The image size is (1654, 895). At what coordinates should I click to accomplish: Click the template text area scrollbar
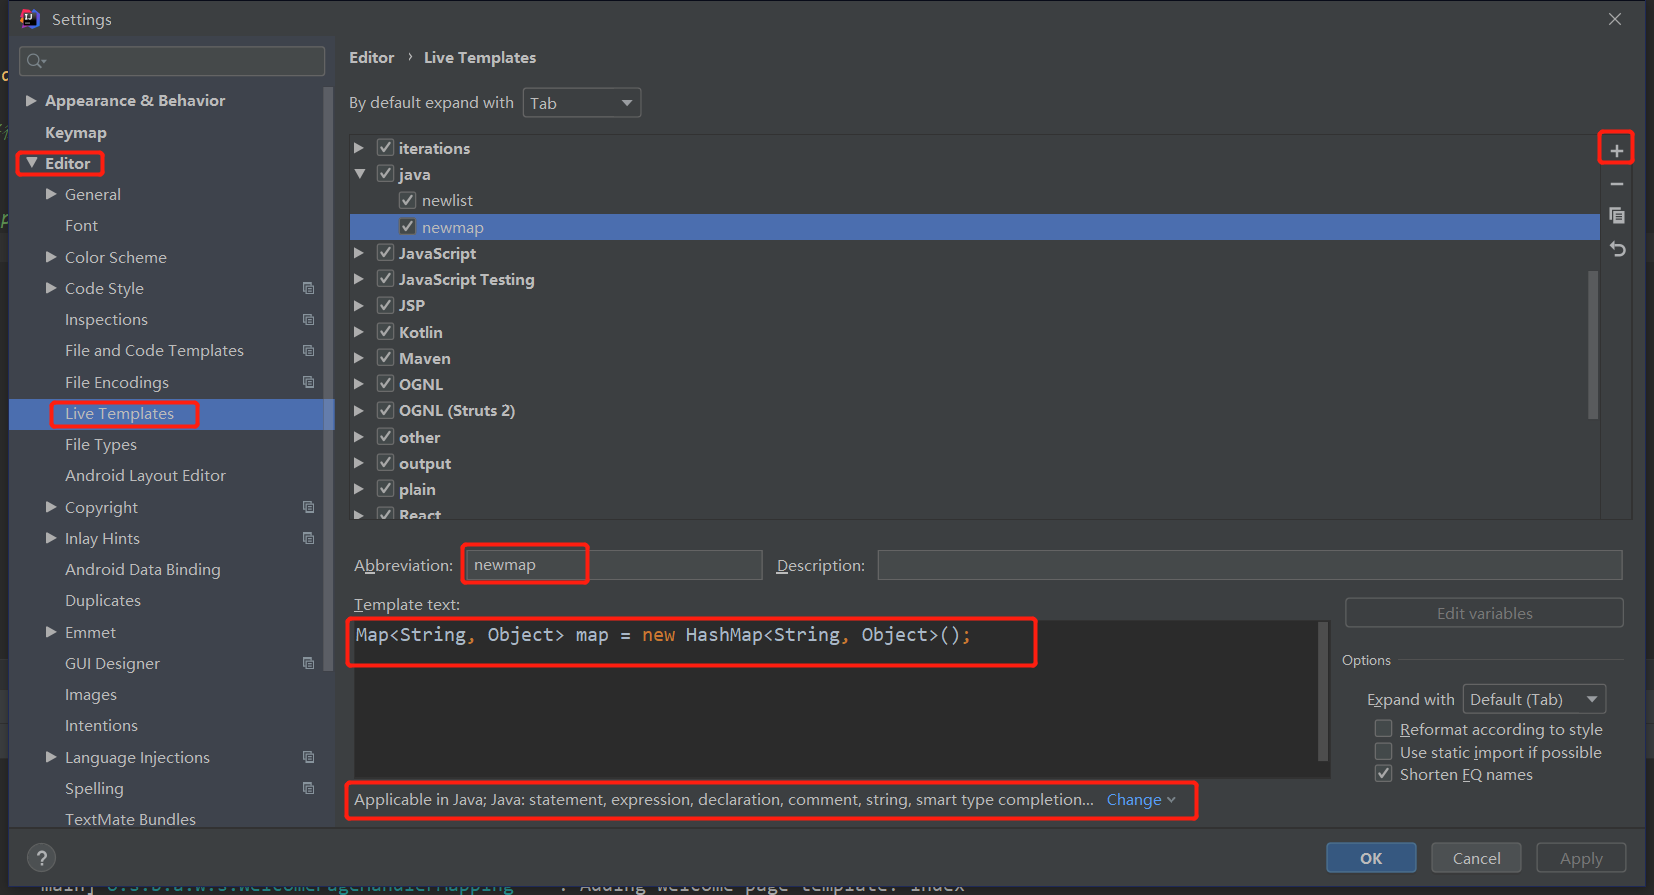1323,692
